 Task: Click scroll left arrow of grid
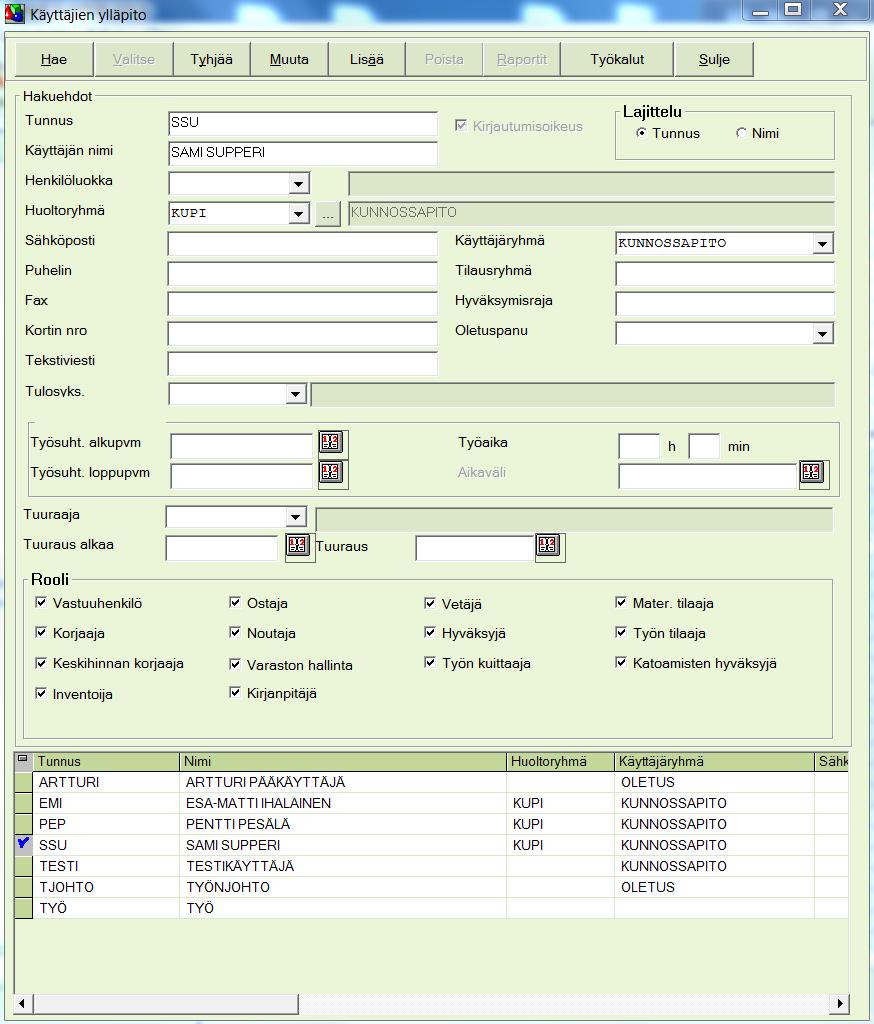pos(23,1002)
